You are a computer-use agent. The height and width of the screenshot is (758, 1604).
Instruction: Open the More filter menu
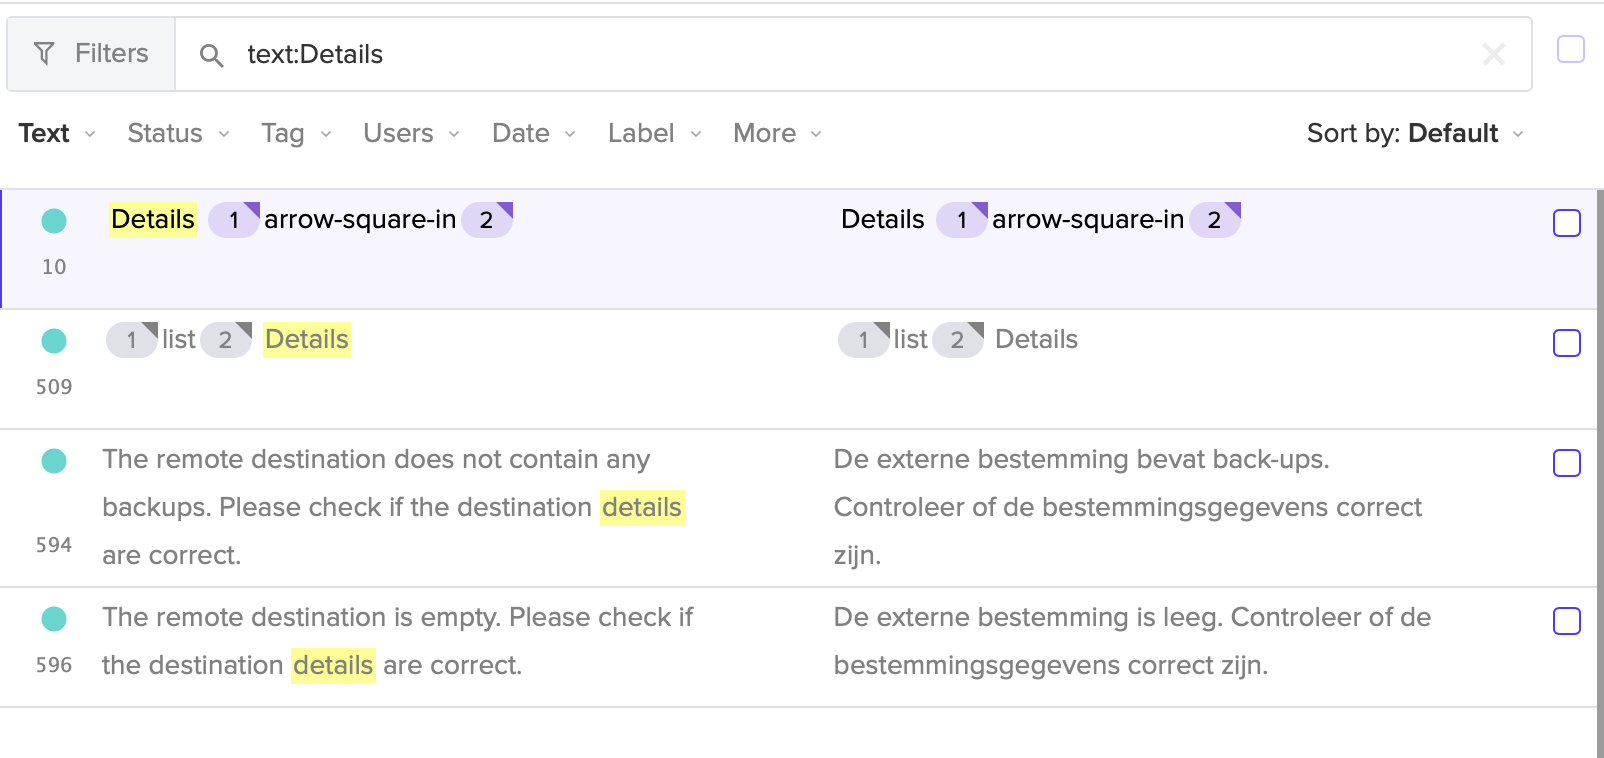point(777,134)
